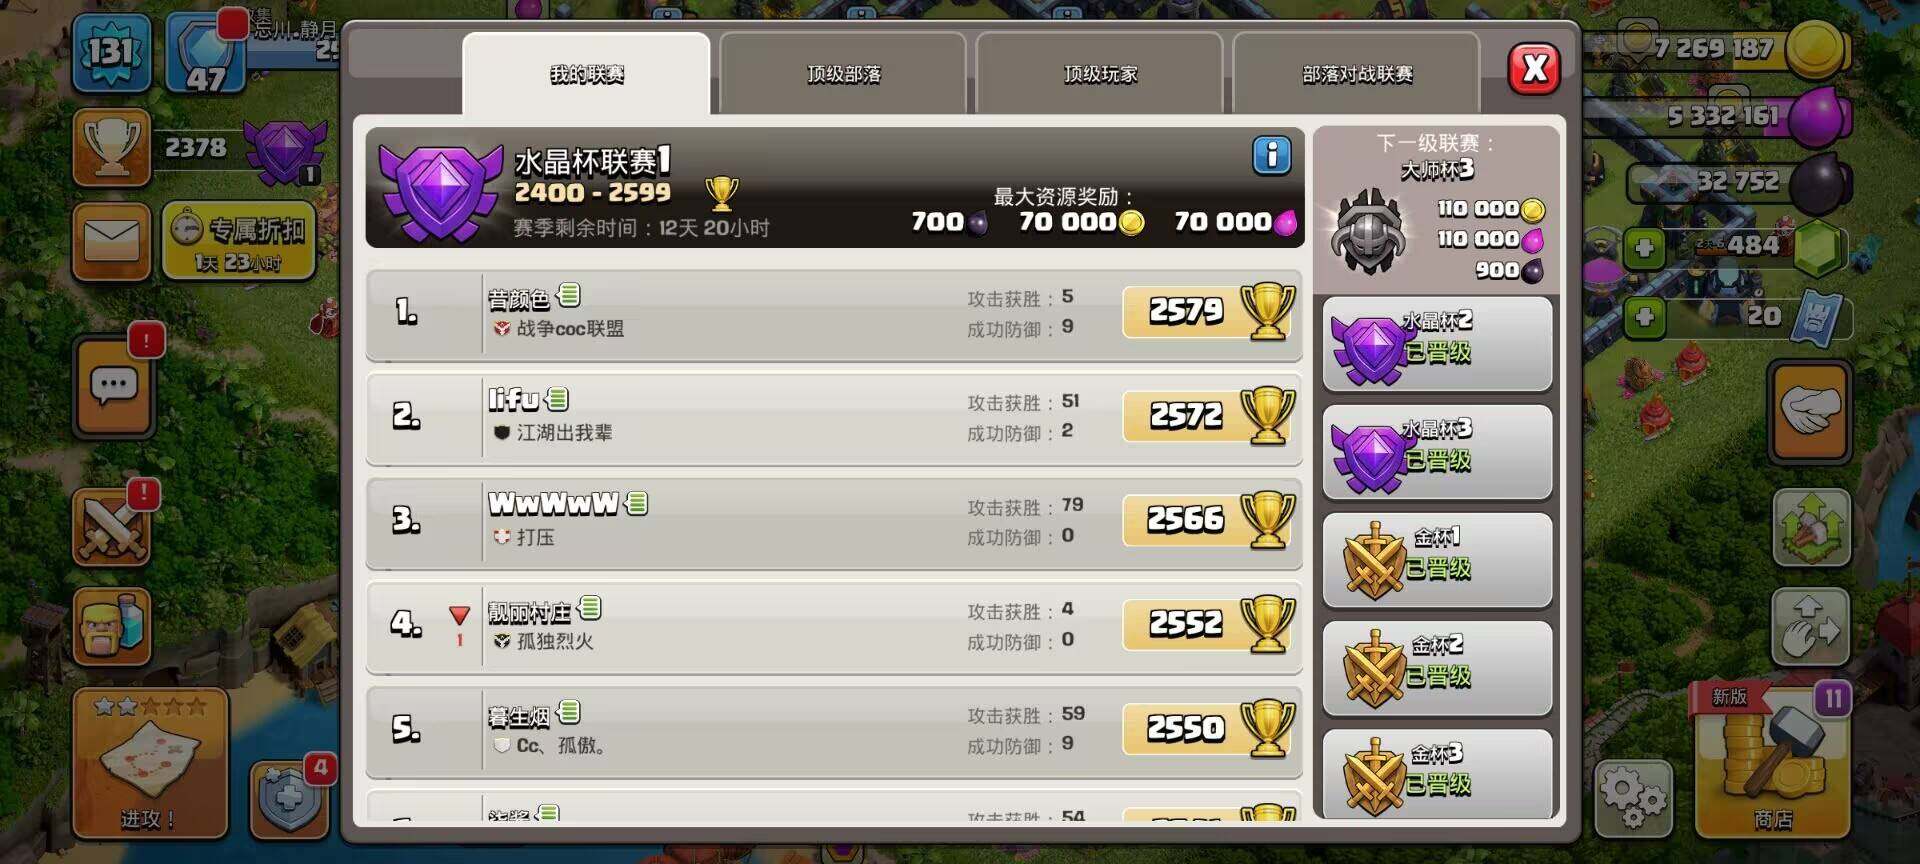Open the 部落对战联赛 tab
This screenshot has height=864, width=1920.
click(1356, 74)
